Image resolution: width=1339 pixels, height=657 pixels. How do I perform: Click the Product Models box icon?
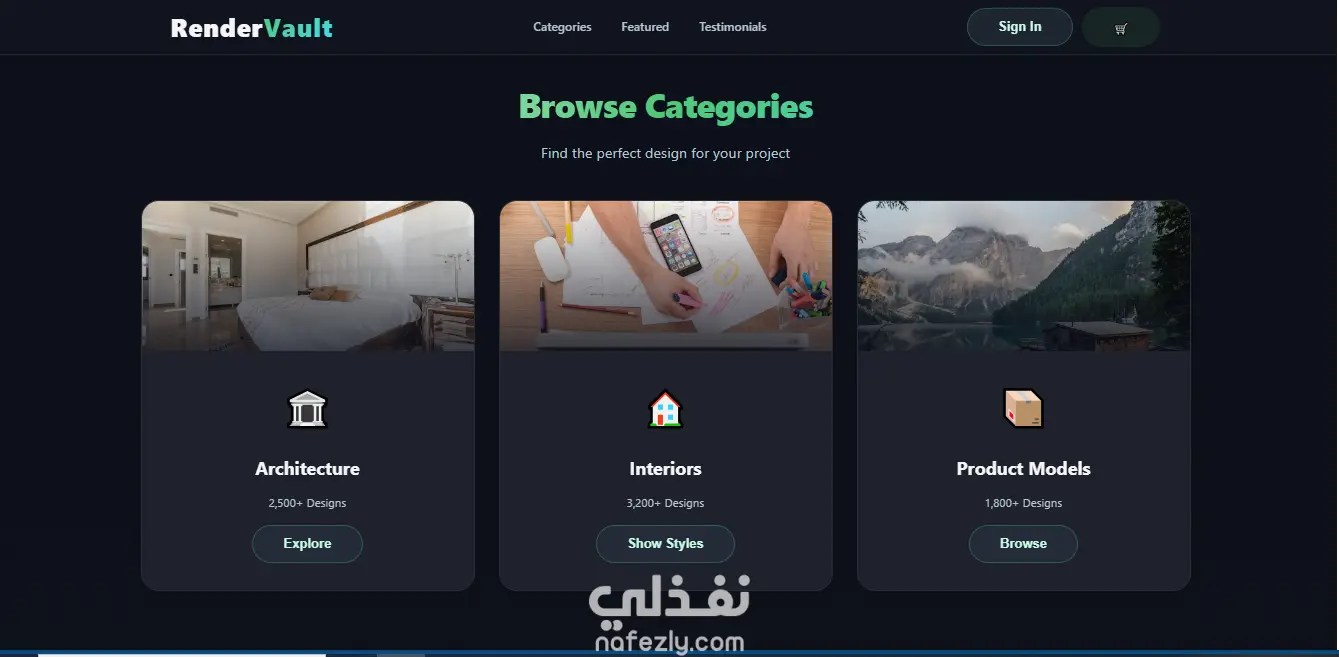(1023, 408)
